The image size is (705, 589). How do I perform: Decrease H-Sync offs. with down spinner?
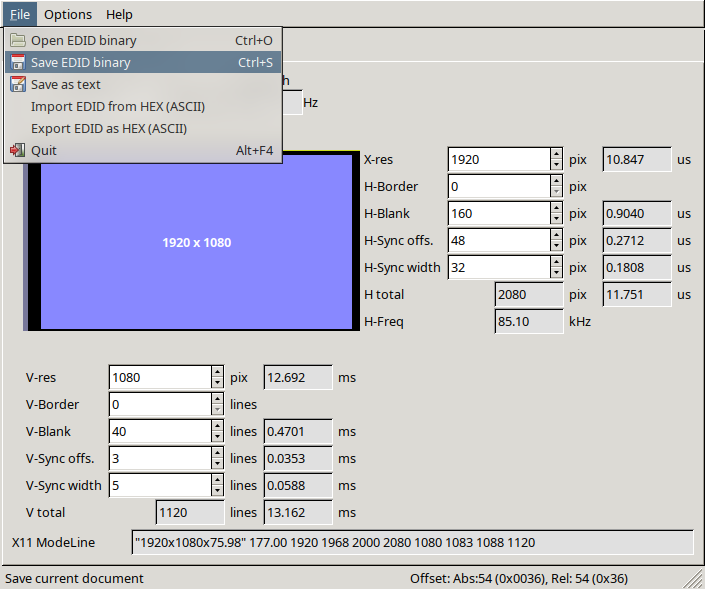click(557, 246)
